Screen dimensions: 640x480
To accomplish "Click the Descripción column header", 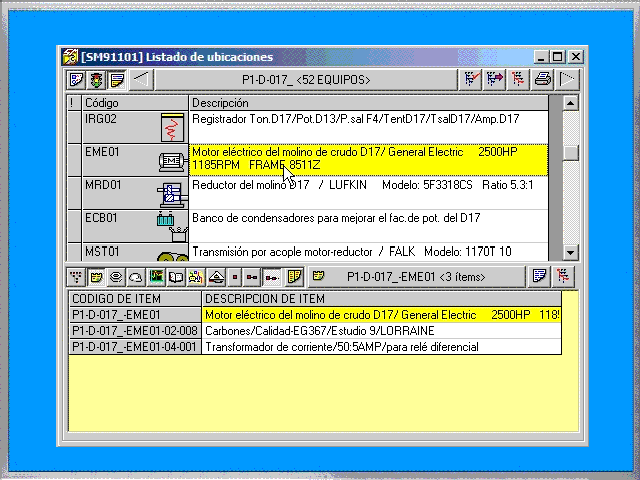I will (x=368, y=103).
